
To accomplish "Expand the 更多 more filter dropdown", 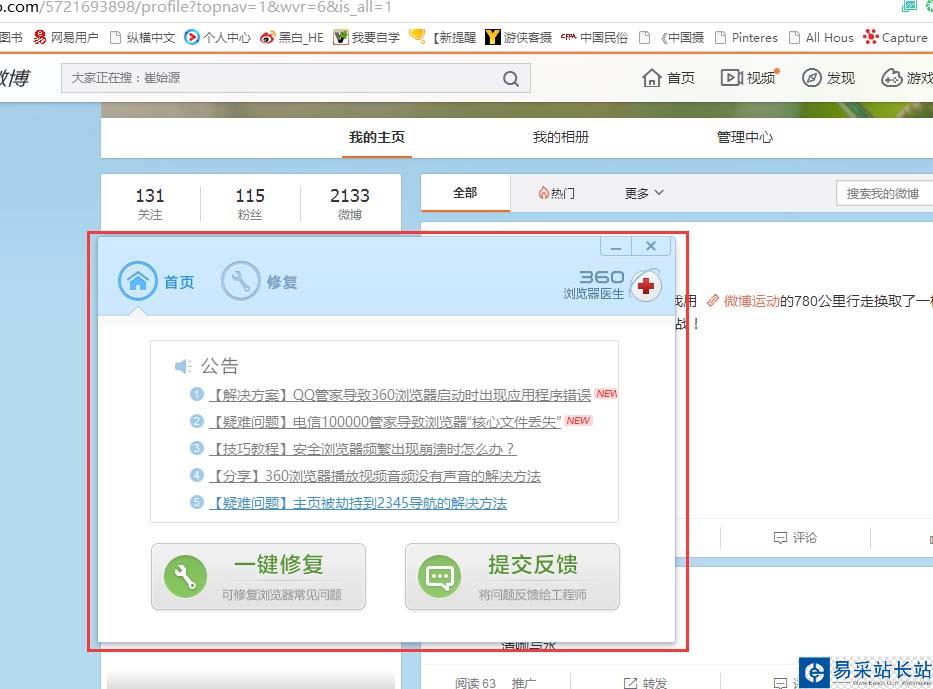I will [644, 193].
